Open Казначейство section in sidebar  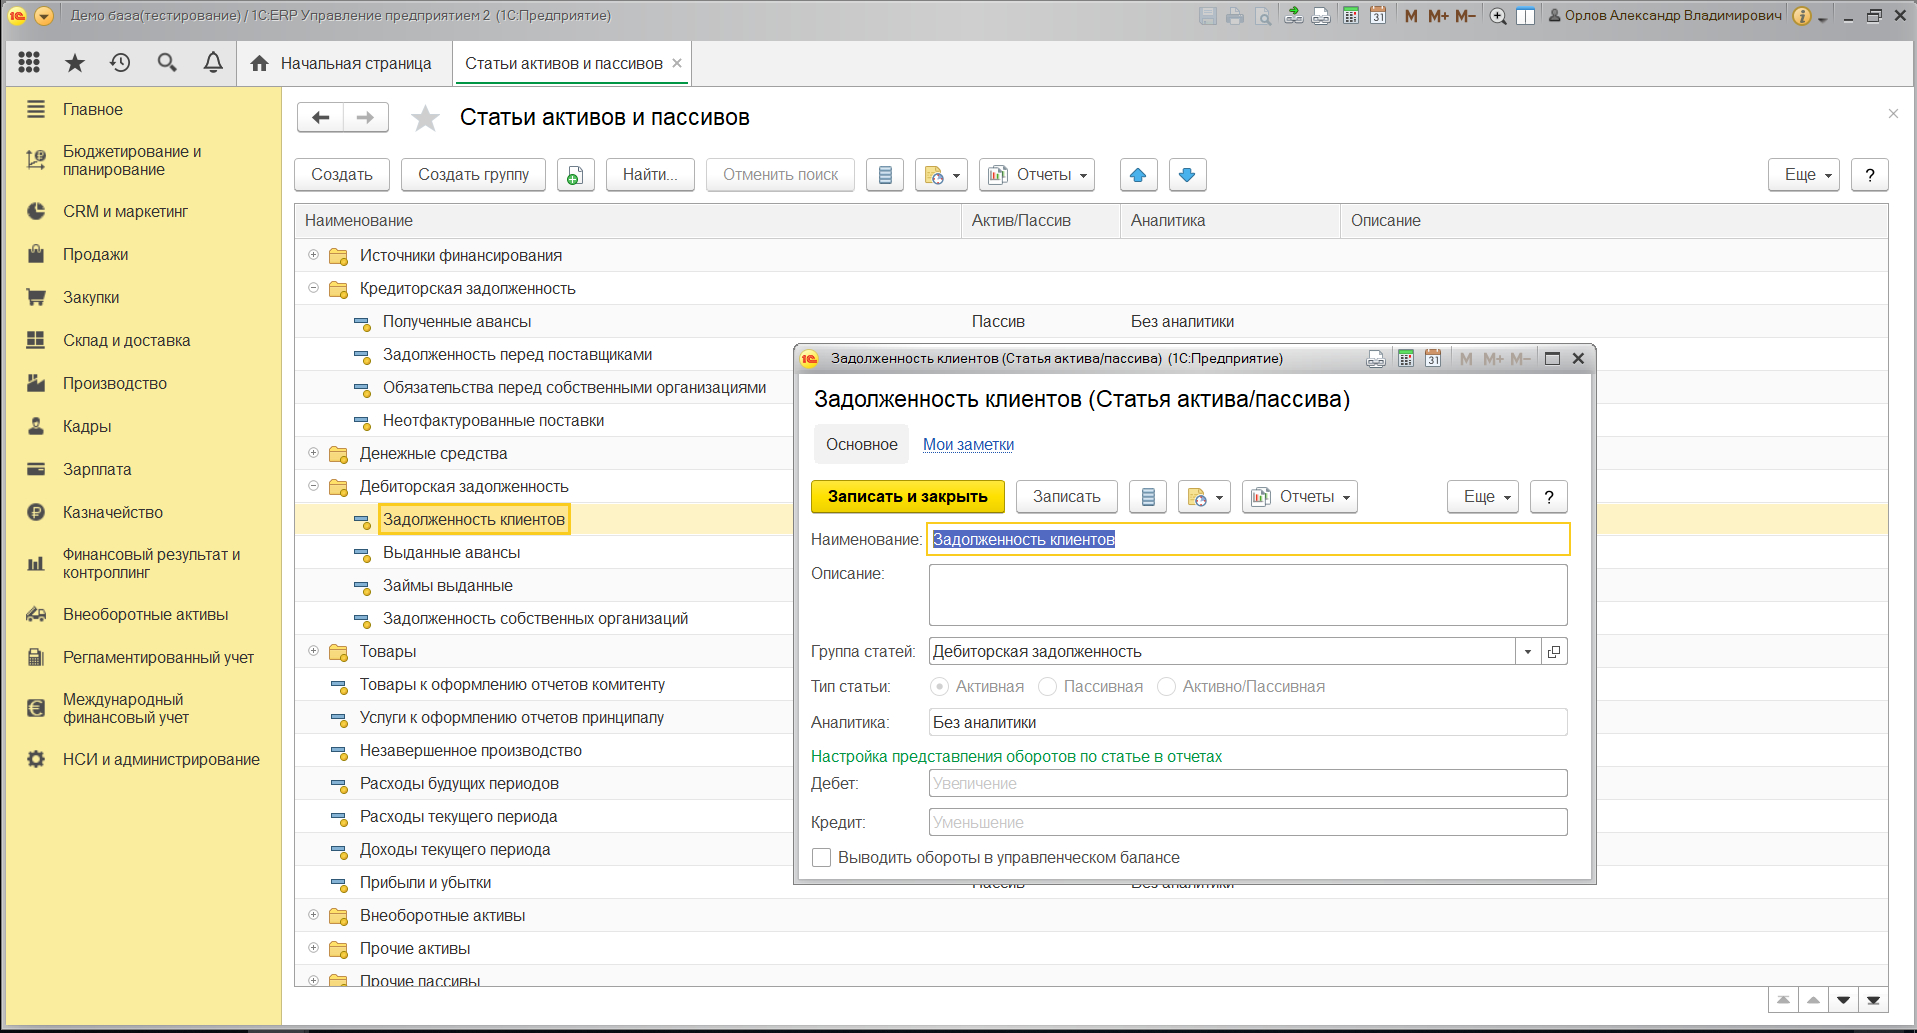pyautogui.click(x=113, y=512)
